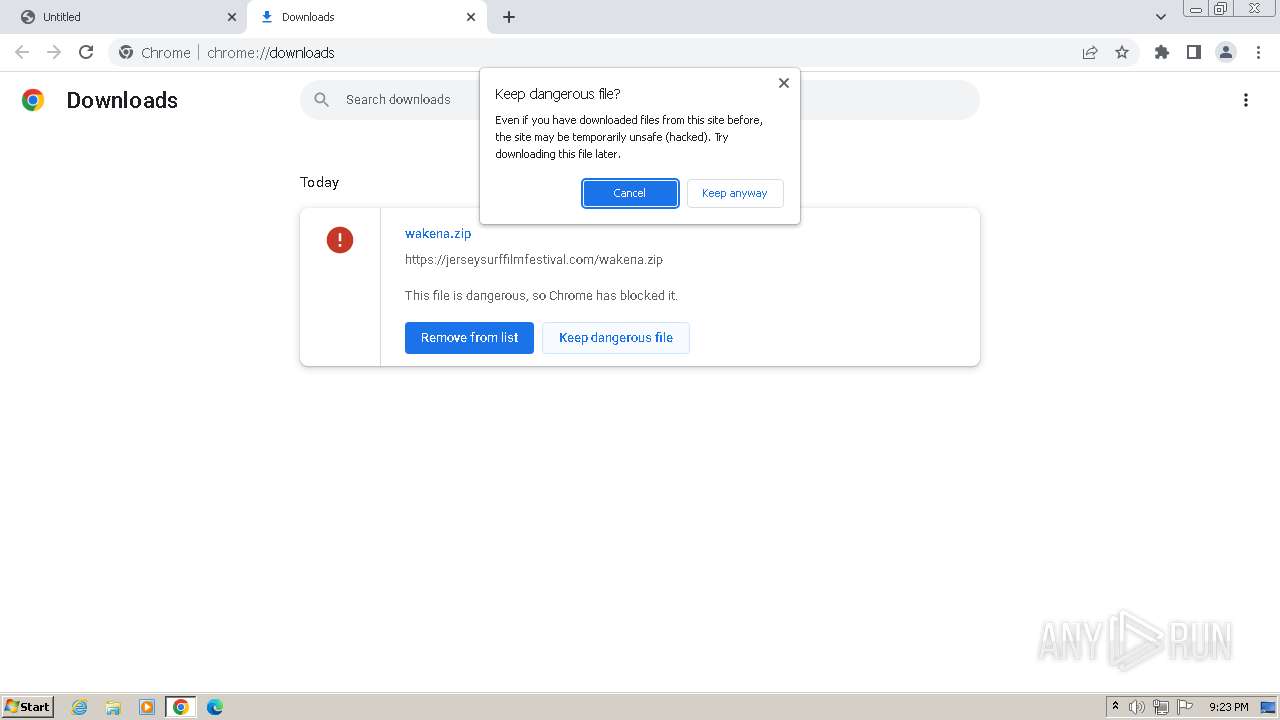Remove wakena.zip from list
1280x720 pixels.
point(469,338)
